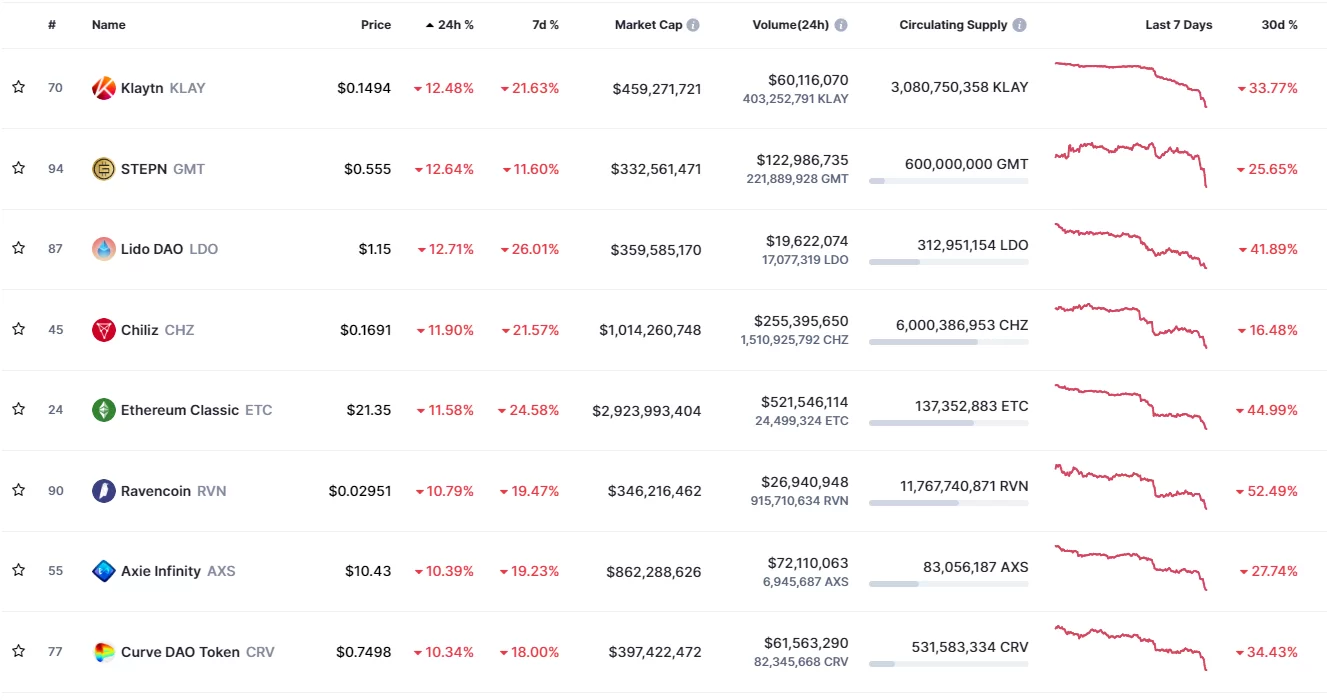Image resolution: width=1327 pixels, height=700 pixels.
Task: Sort by the Price column header
Action: [x=376, y=25]
